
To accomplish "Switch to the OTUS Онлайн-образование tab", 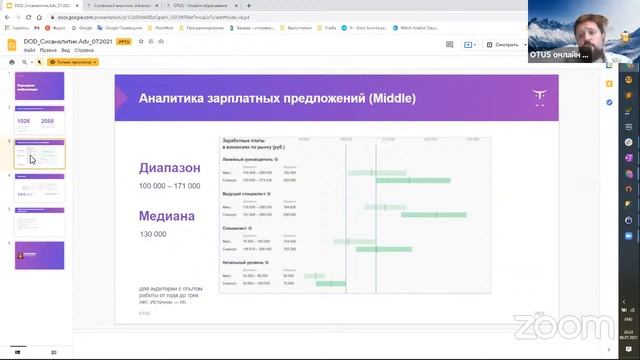I will [201, 6].
